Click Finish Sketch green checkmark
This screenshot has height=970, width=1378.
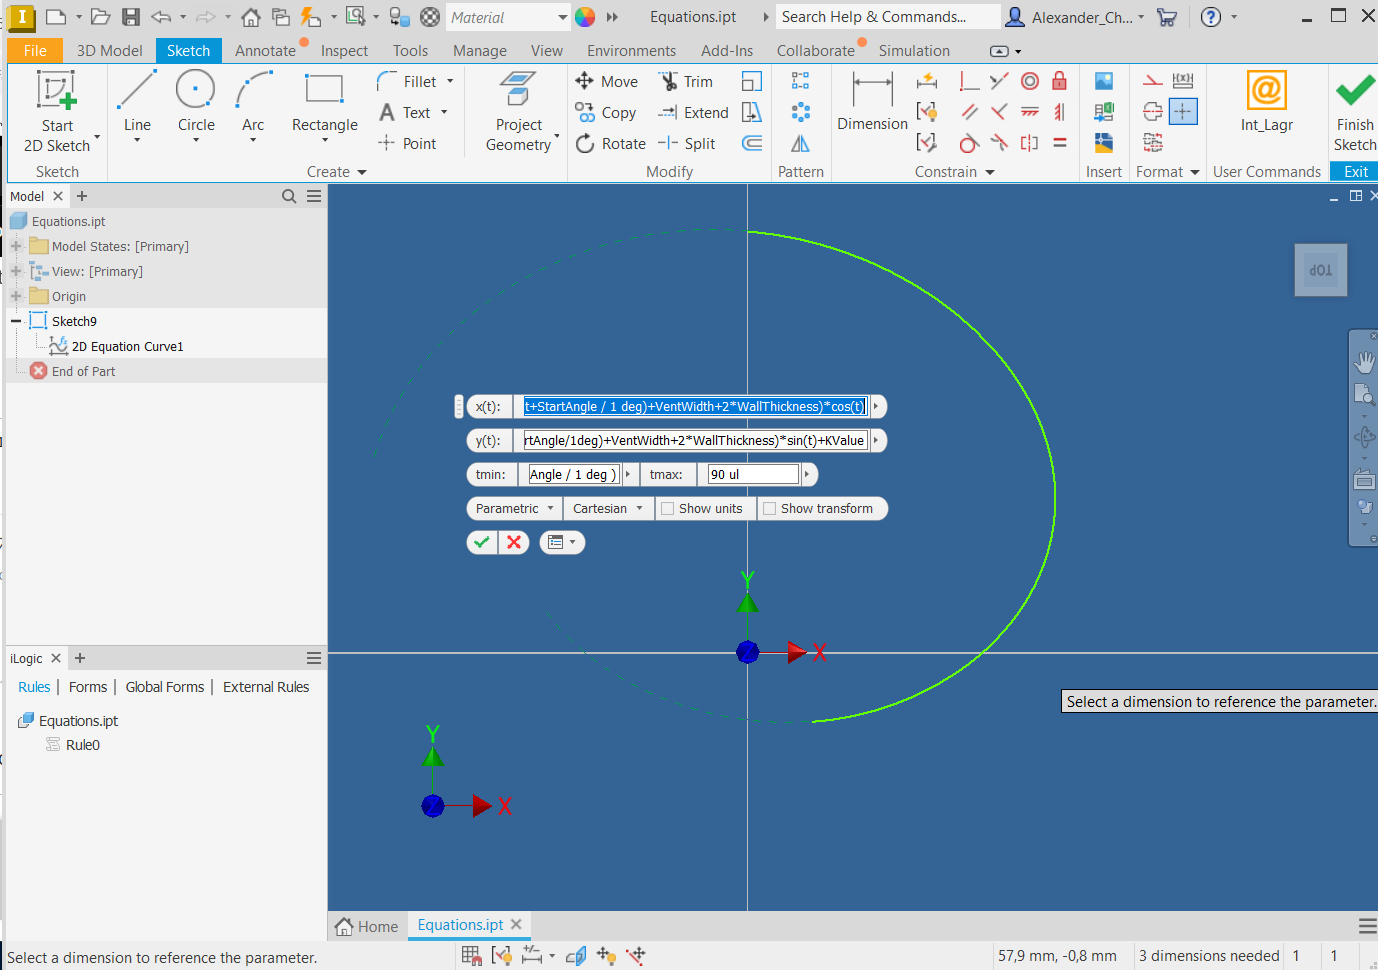coord(1354,92)
